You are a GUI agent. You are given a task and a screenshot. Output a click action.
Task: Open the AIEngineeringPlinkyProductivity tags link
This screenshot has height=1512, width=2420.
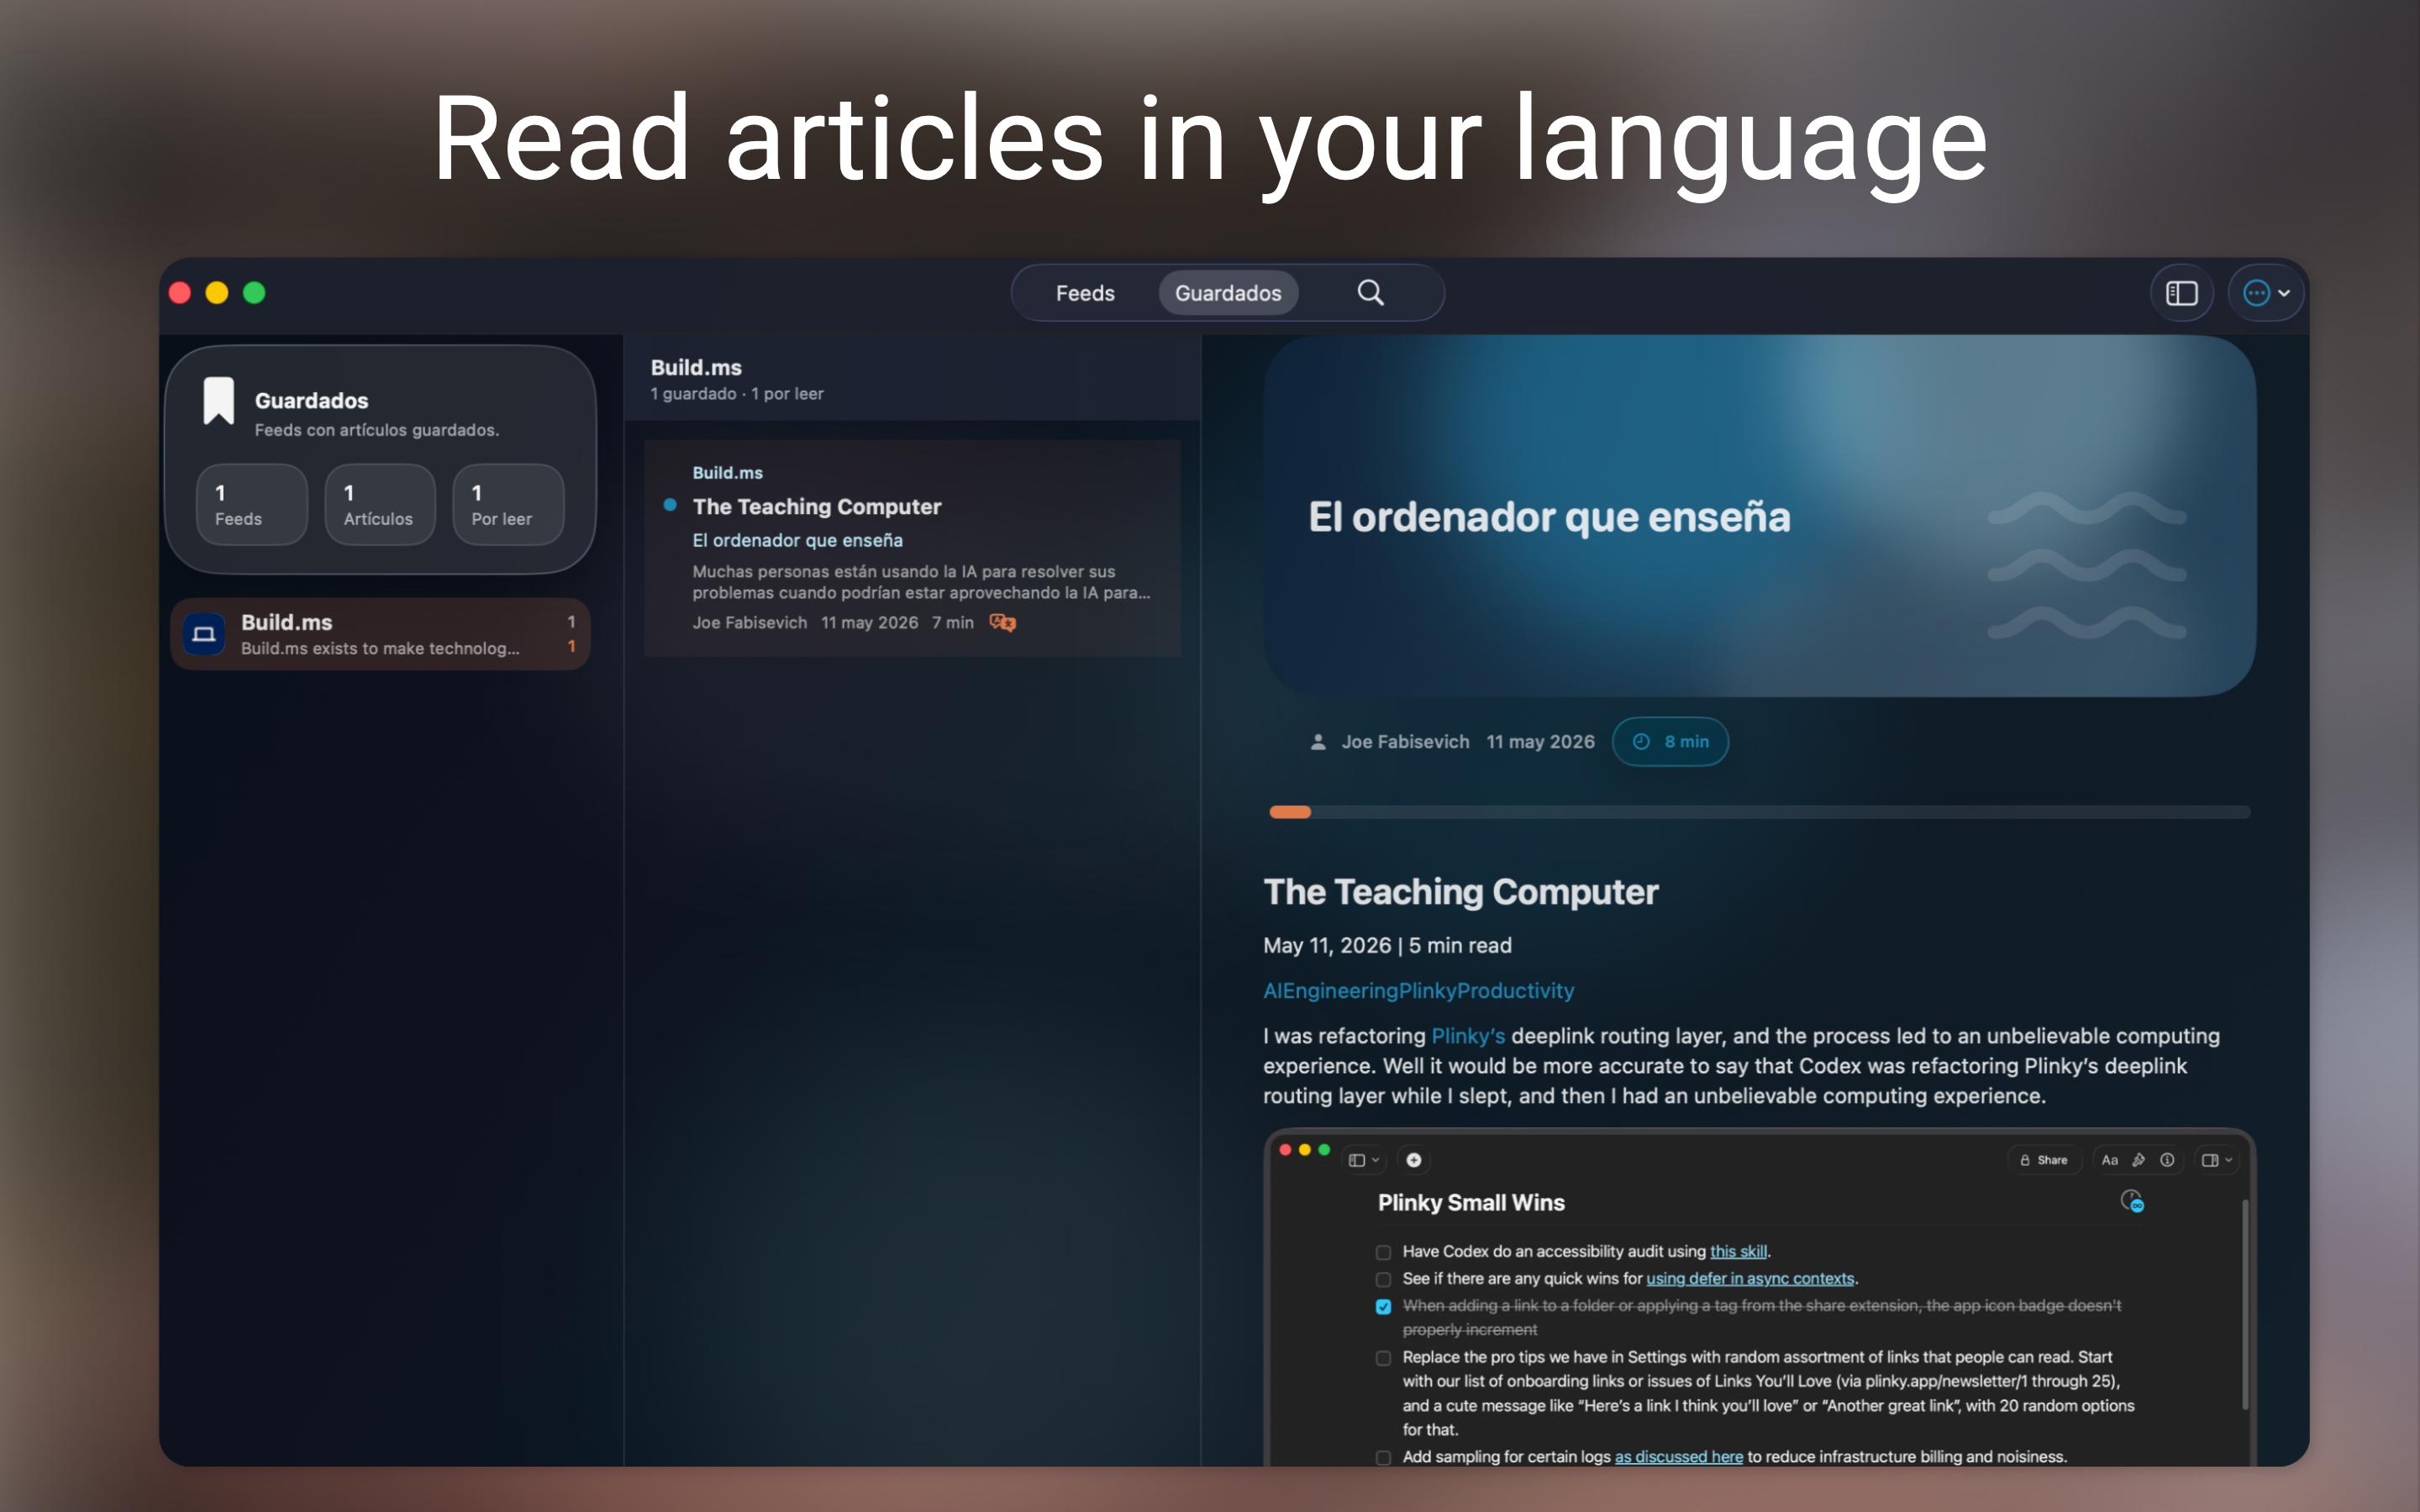click(1418, 990)
